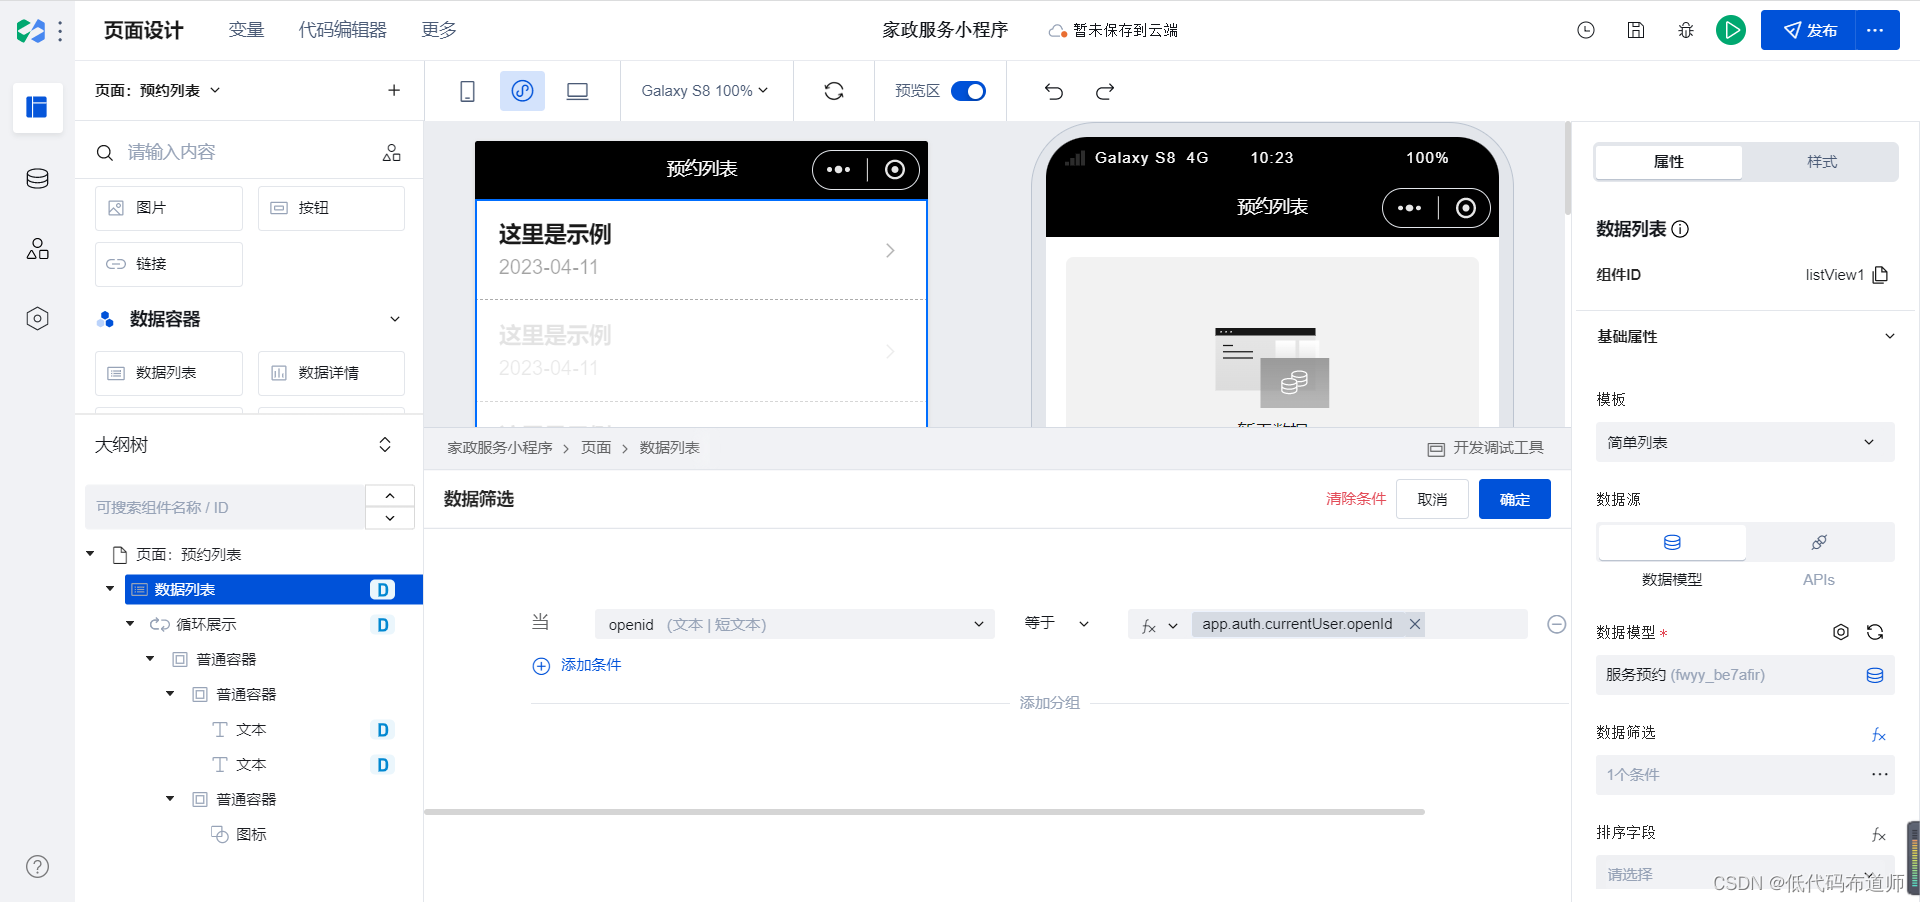Open the fx value type dropdown
Screen dimensions: 1920x902
click(1159, 625)
